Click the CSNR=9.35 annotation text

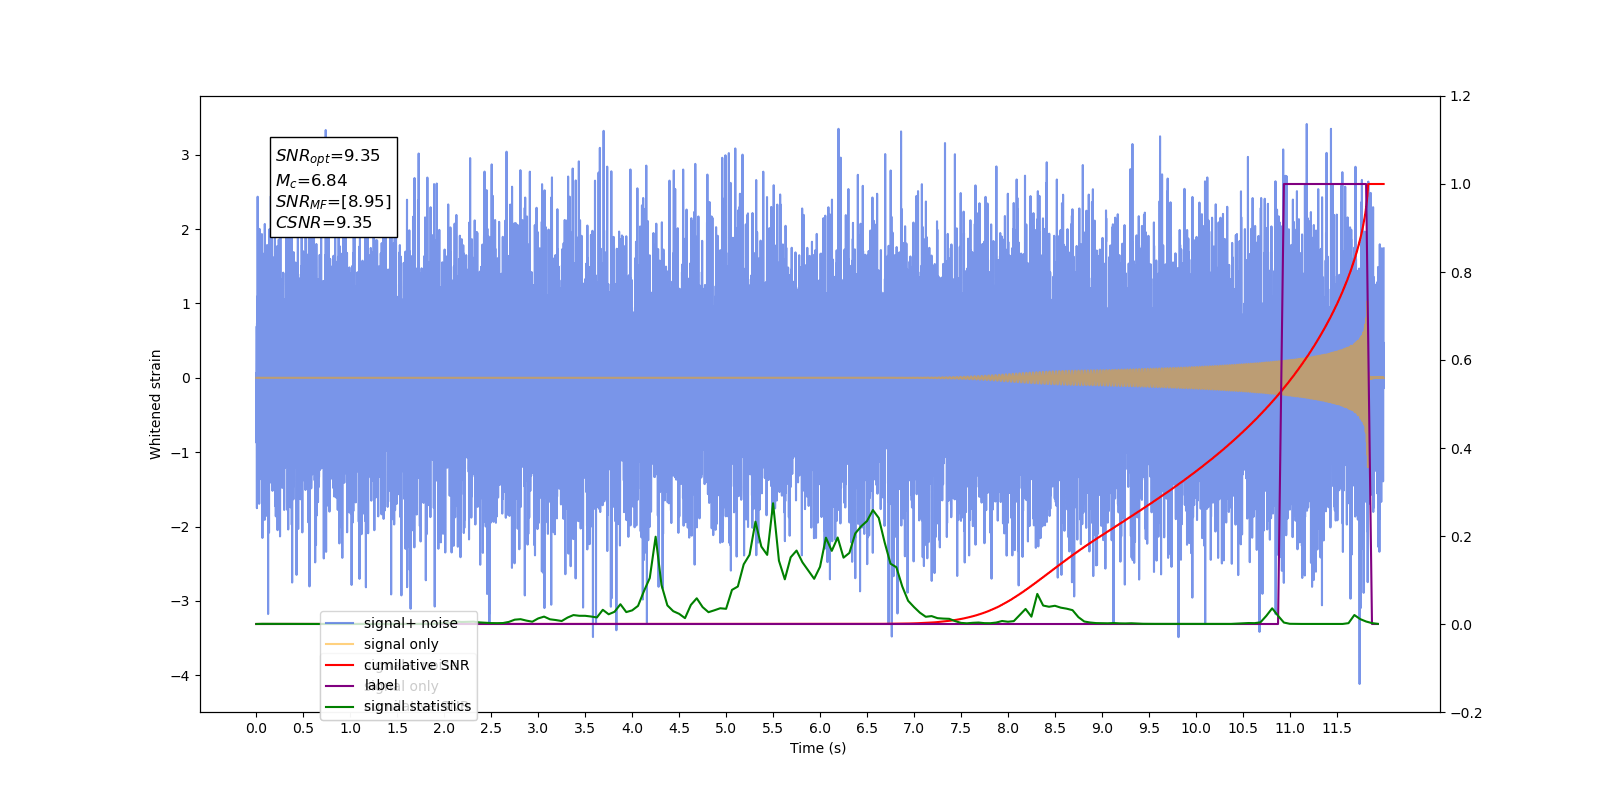point(324,223)
